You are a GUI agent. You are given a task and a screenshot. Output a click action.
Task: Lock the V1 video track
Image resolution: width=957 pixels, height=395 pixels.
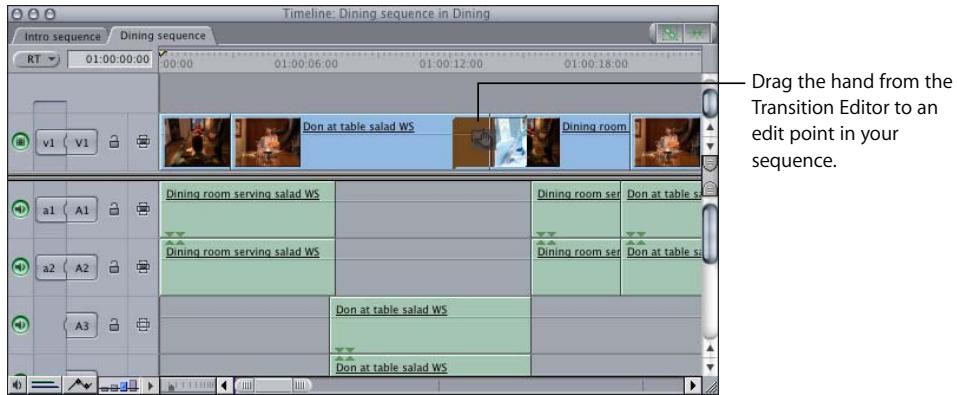click(x=114, y=142)
